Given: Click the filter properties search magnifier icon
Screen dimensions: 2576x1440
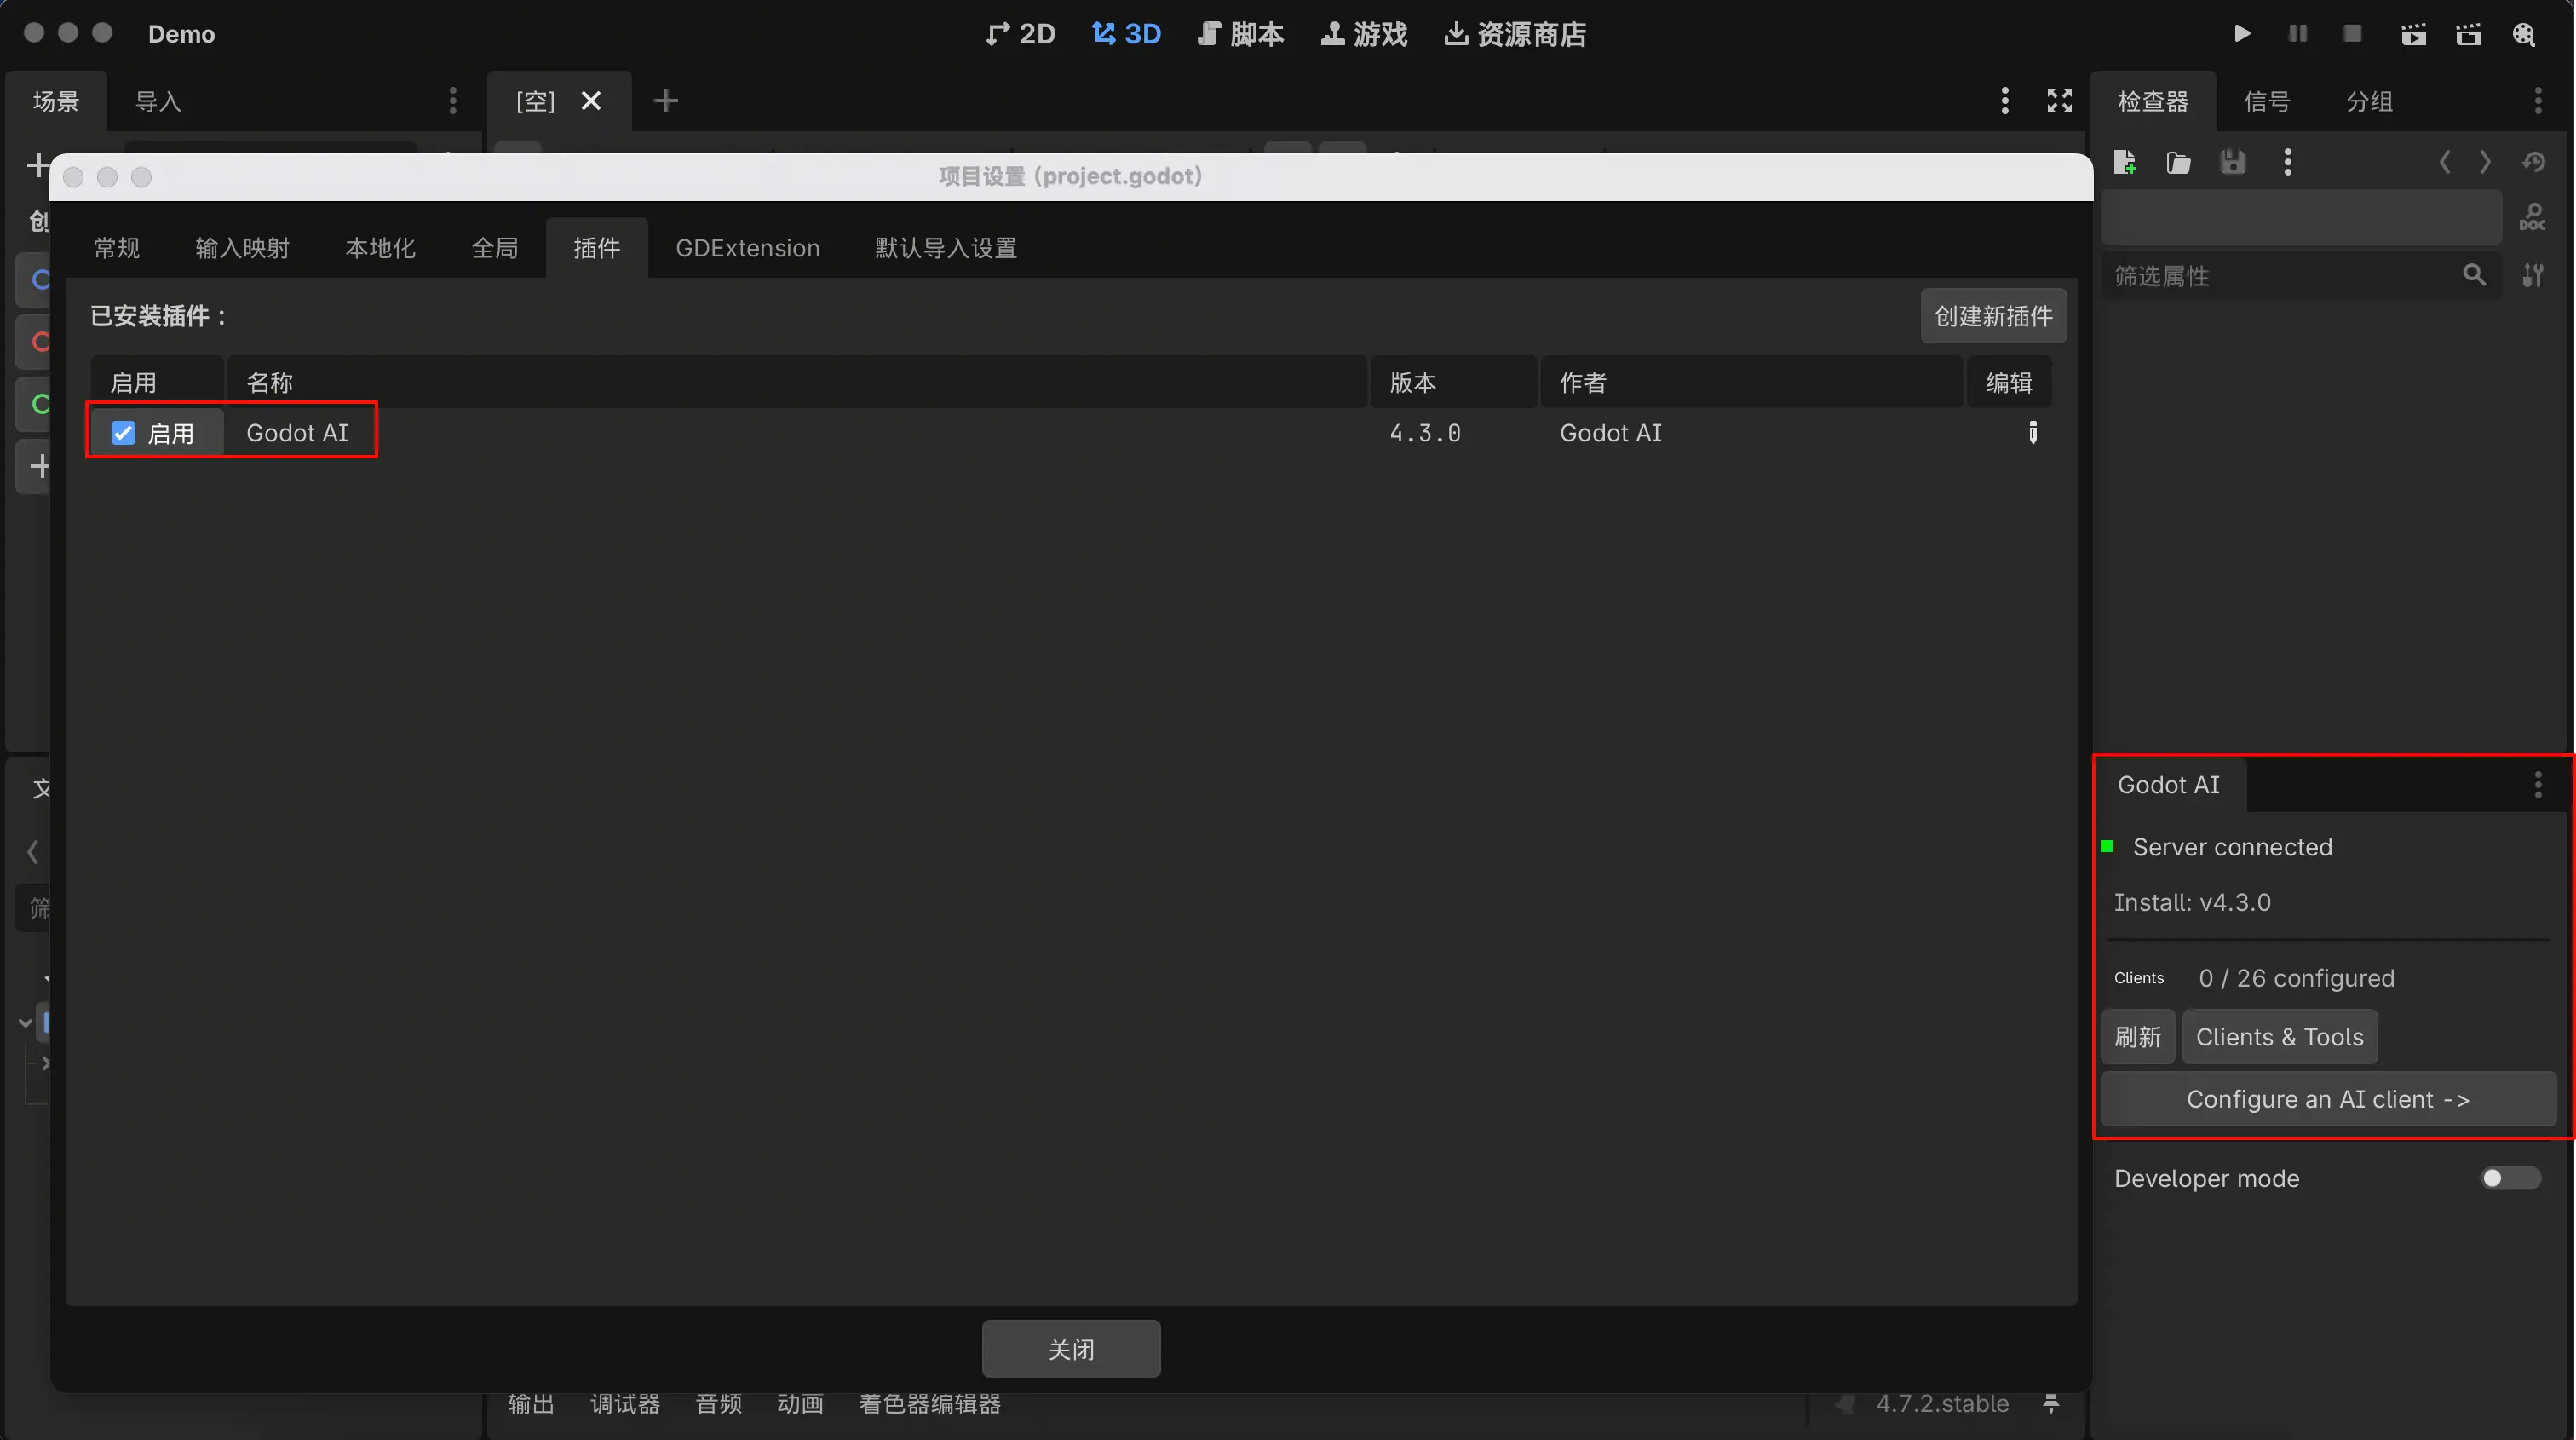Looking at the screenshot, I should pos(2474,275).
